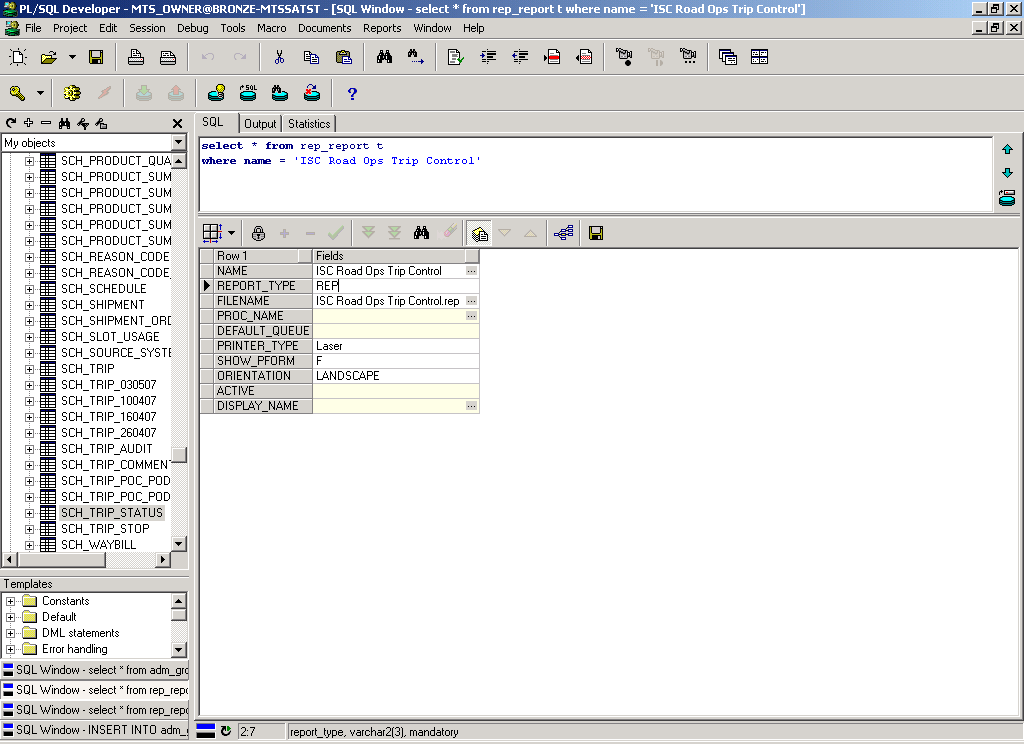Click binoculars search icon in result toolbar
The height and width of the screenshot is (744, 1024).
point(421,233)
